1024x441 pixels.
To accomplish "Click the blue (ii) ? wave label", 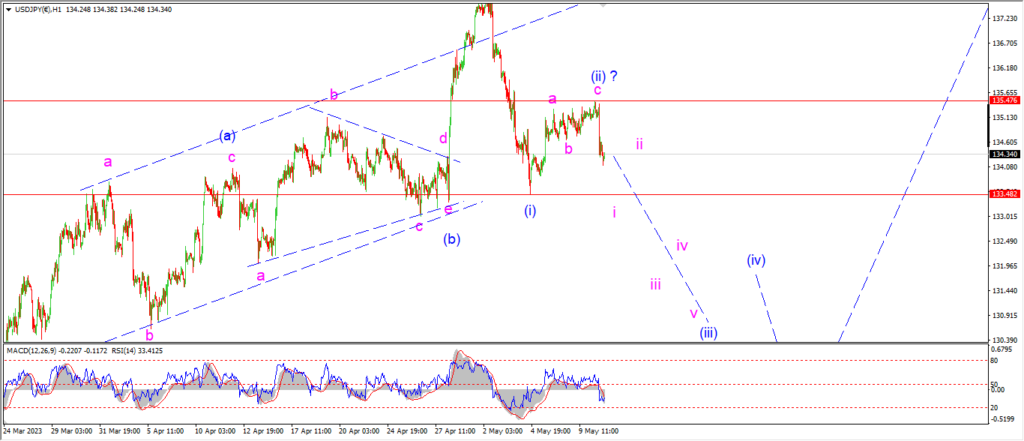I will point(604,76).
